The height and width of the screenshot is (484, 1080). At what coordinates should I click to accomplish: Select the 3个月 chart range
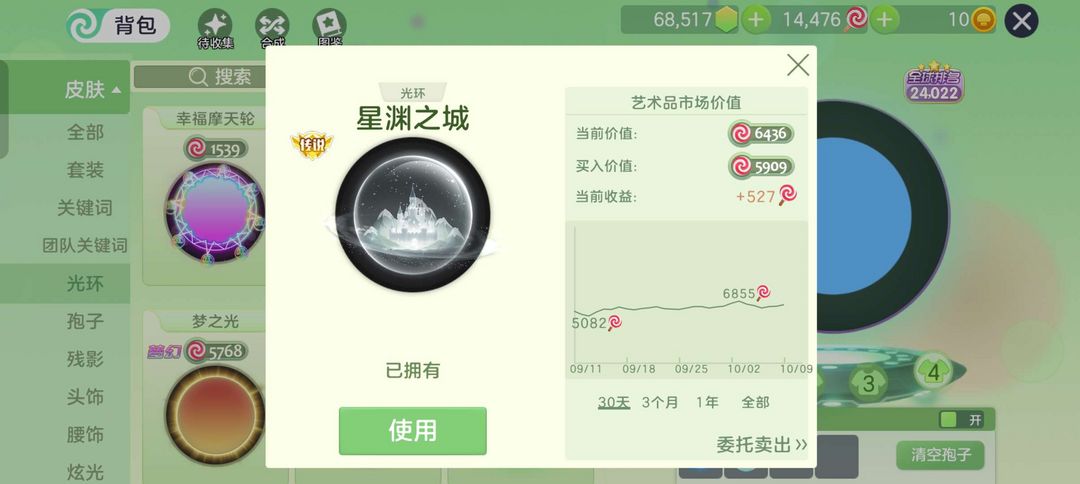click(660, 402)
